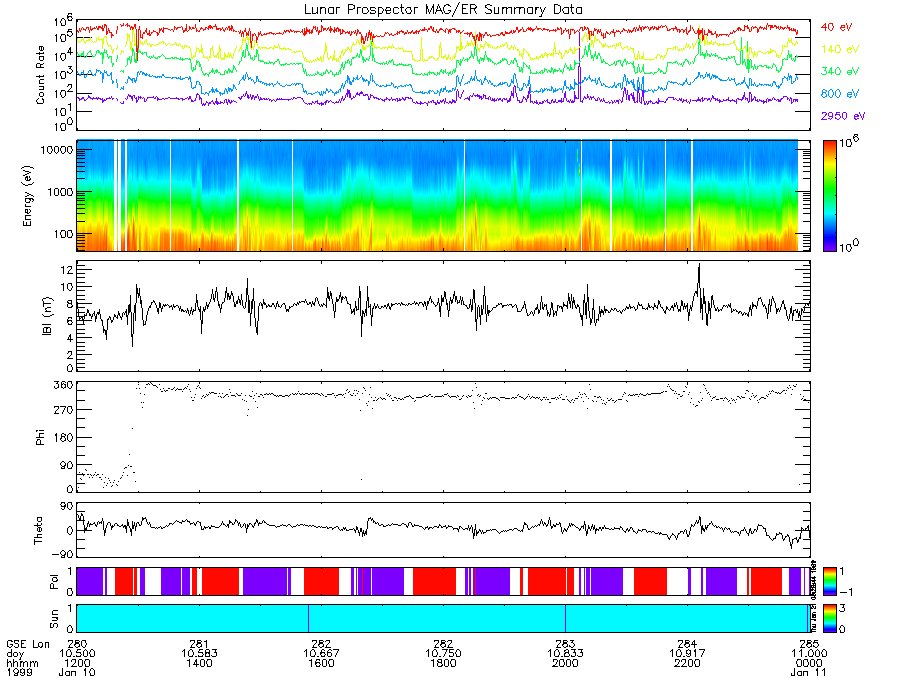This screenshot has height=700, width=900.
Task: Click the '0000' time tick label
Action: [809, 663]
